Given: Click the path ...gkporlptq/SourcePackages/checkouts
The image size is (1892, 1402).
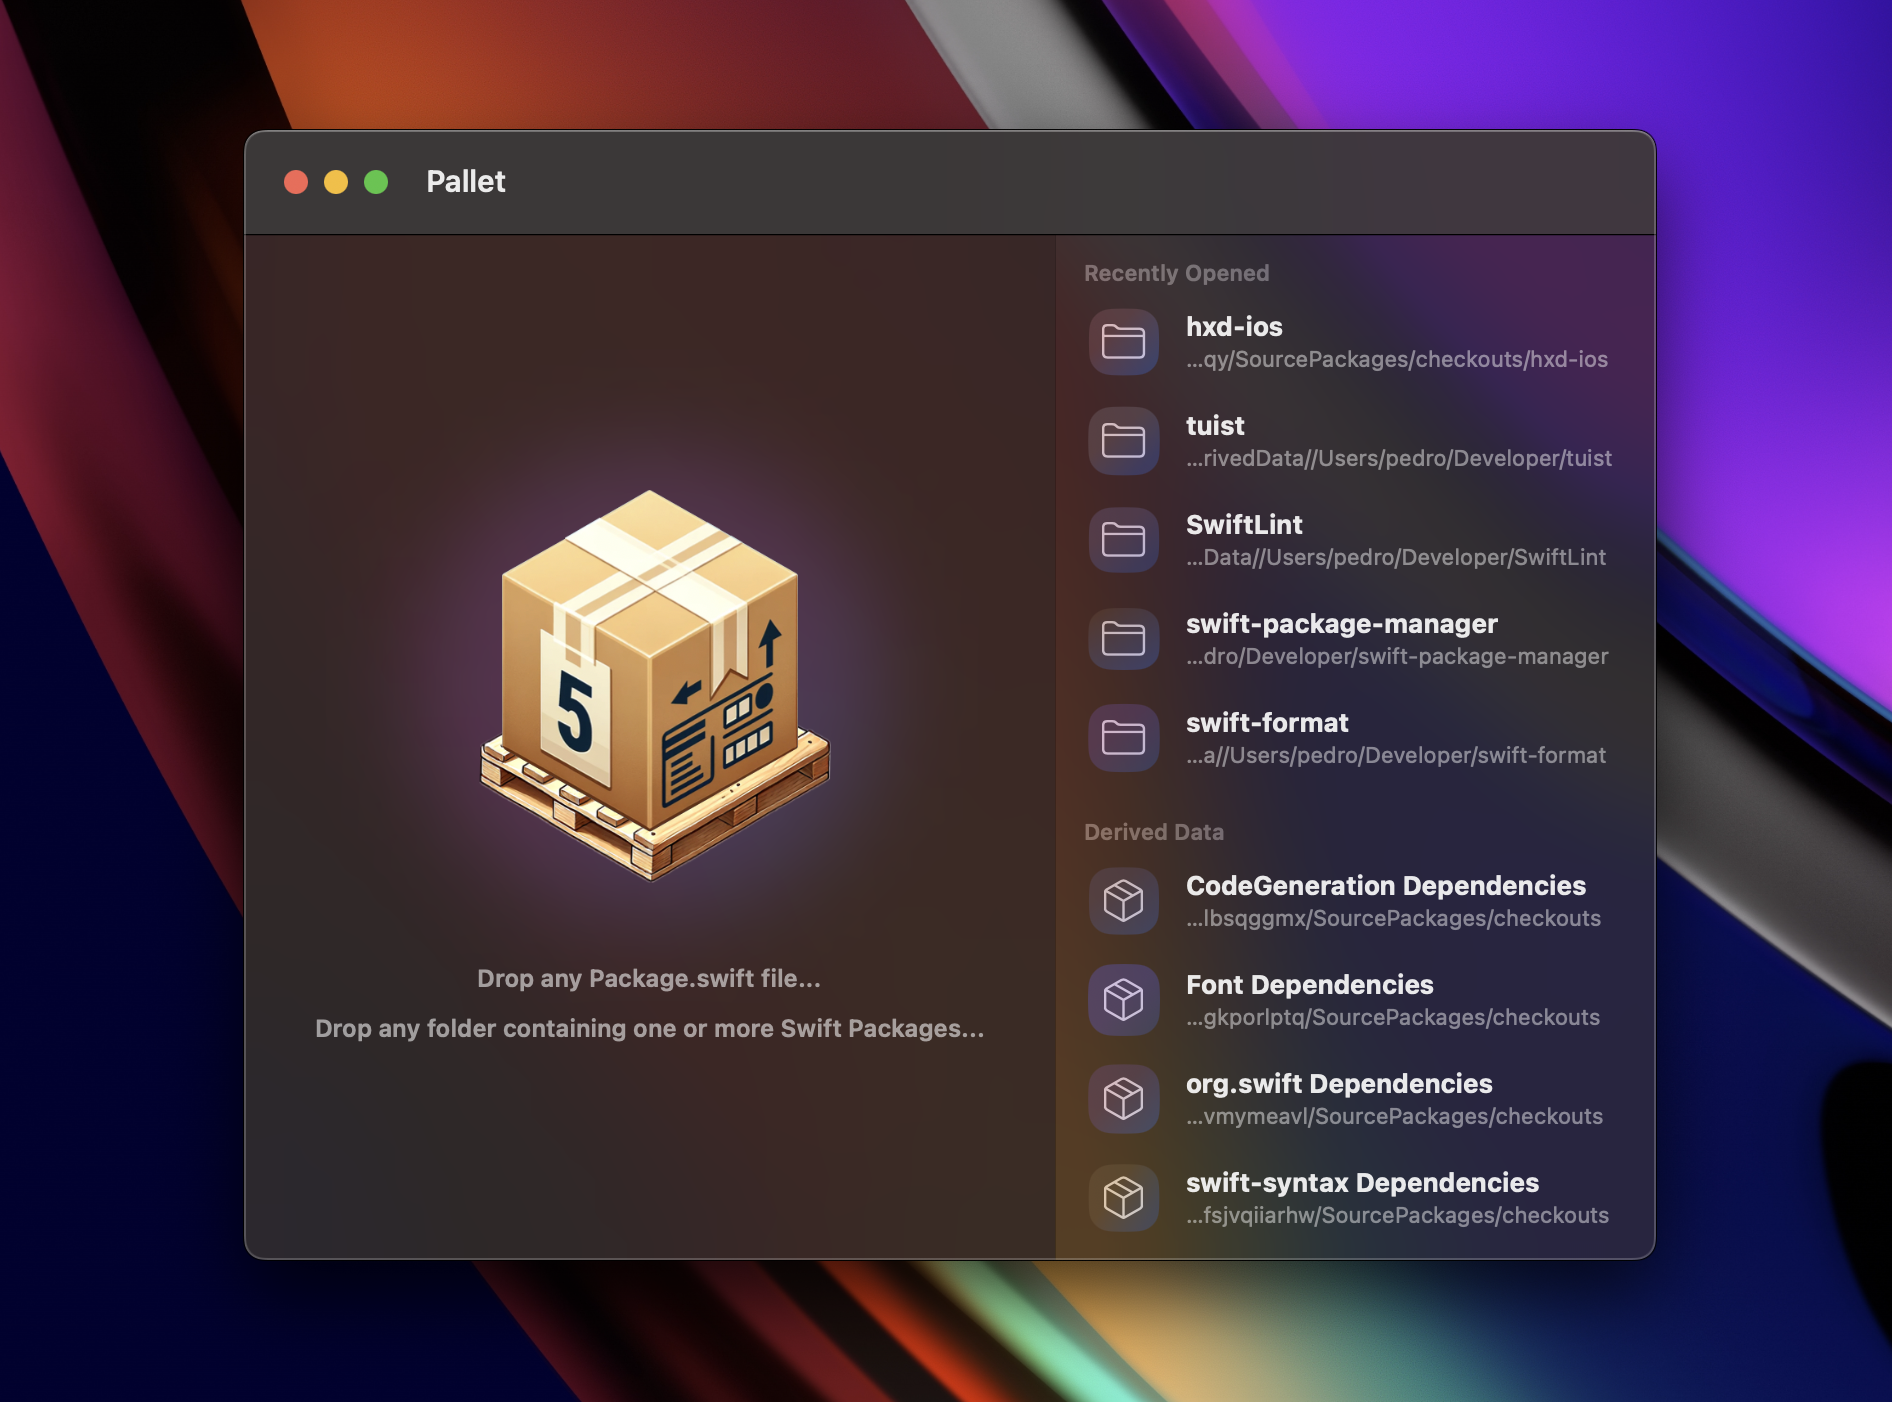Looking at the screenshot, I should click(x=1393, y=1018).
